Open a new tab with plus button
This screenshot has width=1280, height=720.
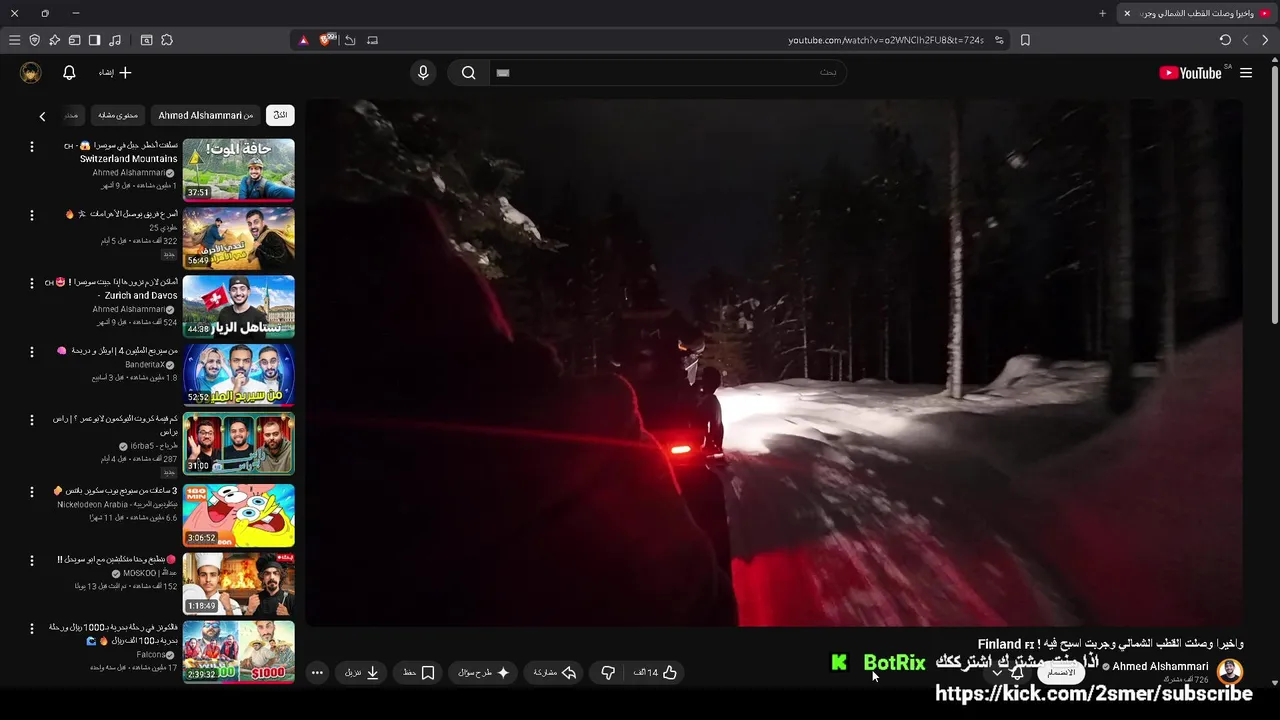click(1102, 13)
